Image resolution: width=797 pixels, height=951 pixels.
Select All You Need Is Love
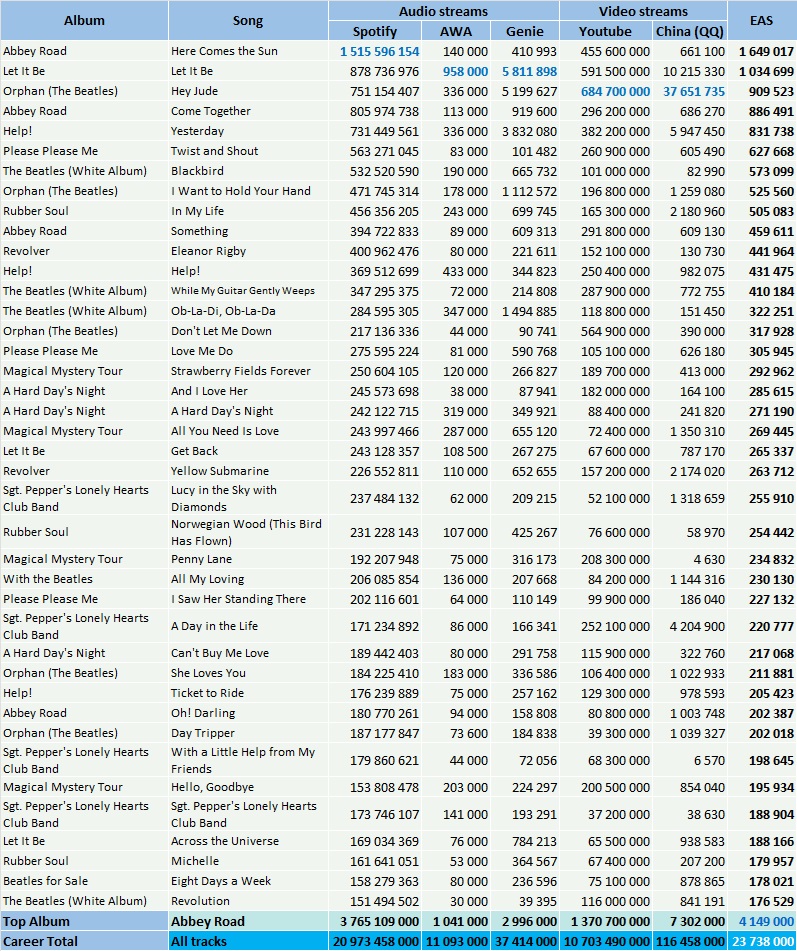(248, 431)
